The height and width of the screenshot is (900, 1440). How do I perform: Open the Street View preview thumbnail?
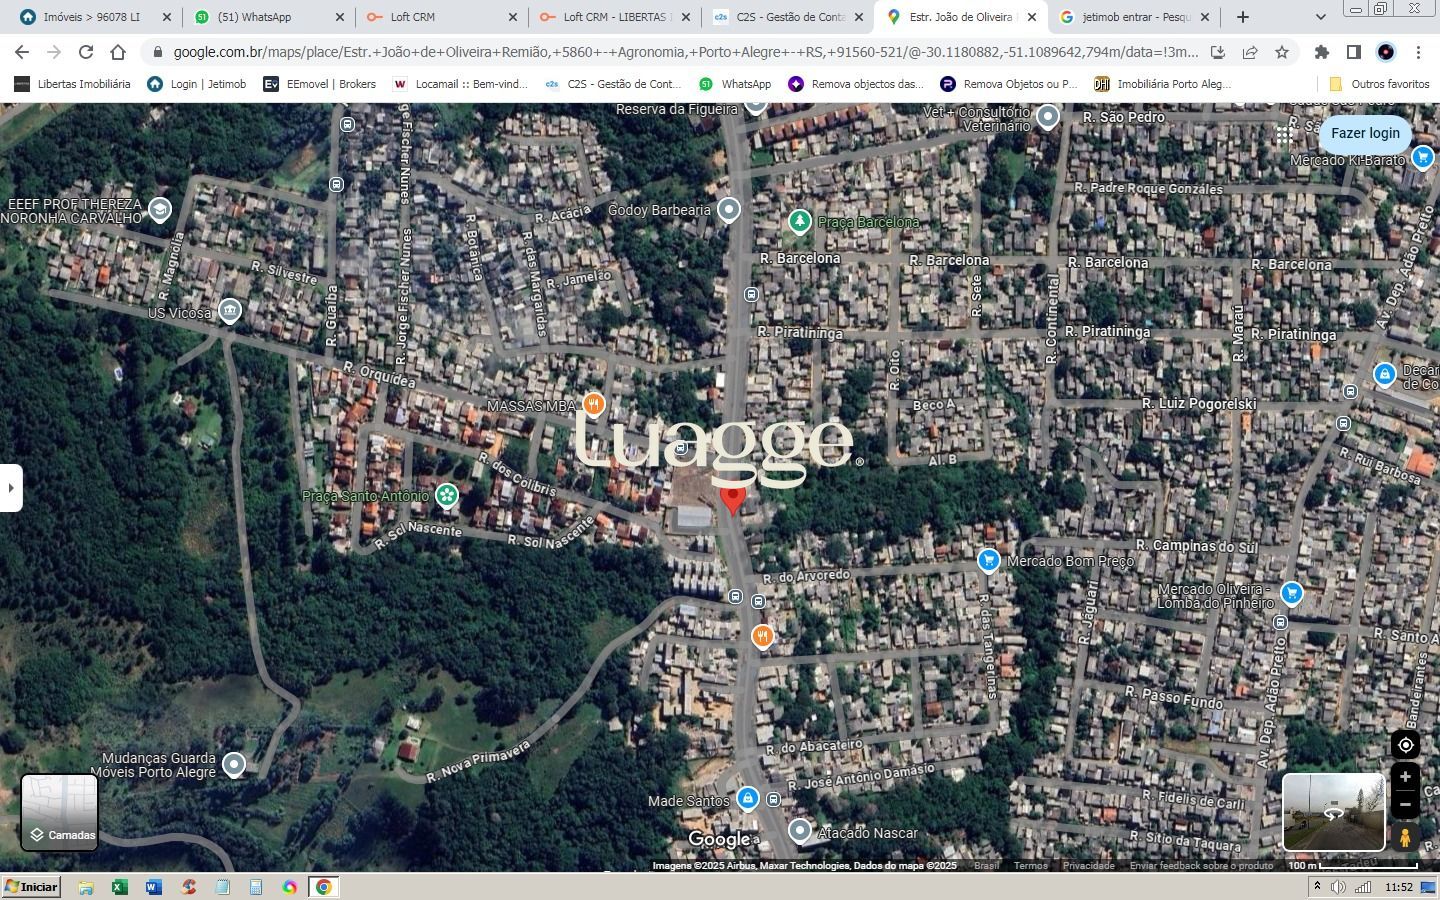[x=1333, y=811]
